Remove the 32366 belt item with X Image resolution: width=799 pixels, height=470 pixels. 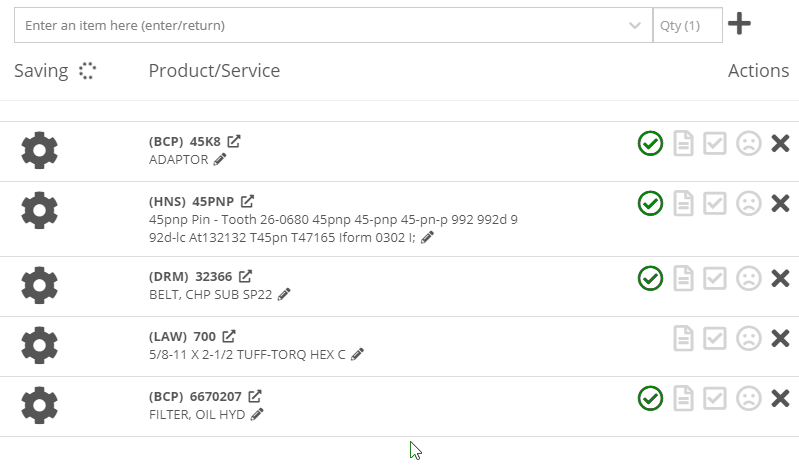point(780,278)
